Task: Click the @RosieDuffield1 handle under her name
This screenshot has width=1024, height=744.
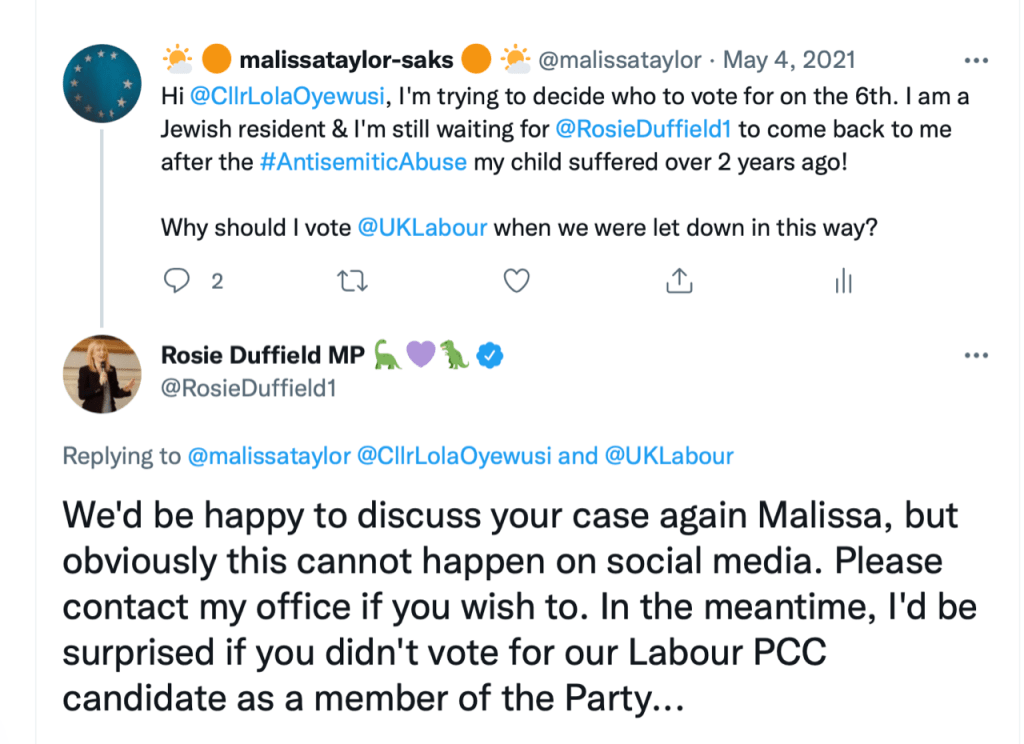Action: 248,387
